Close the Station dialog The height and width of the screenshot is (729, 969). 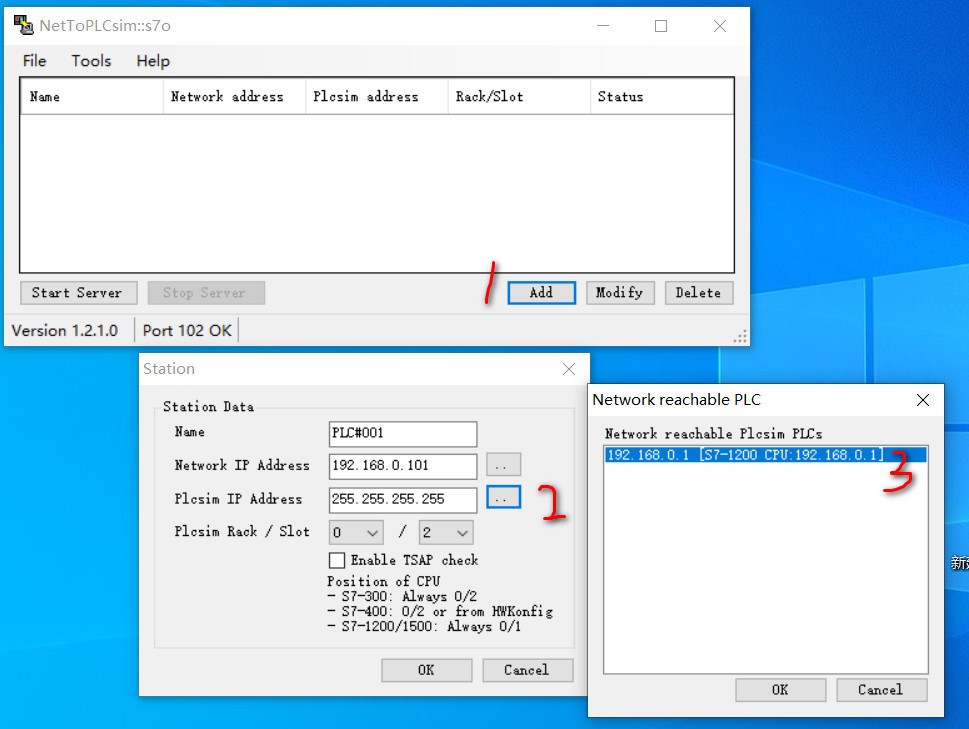click(569, 369)
